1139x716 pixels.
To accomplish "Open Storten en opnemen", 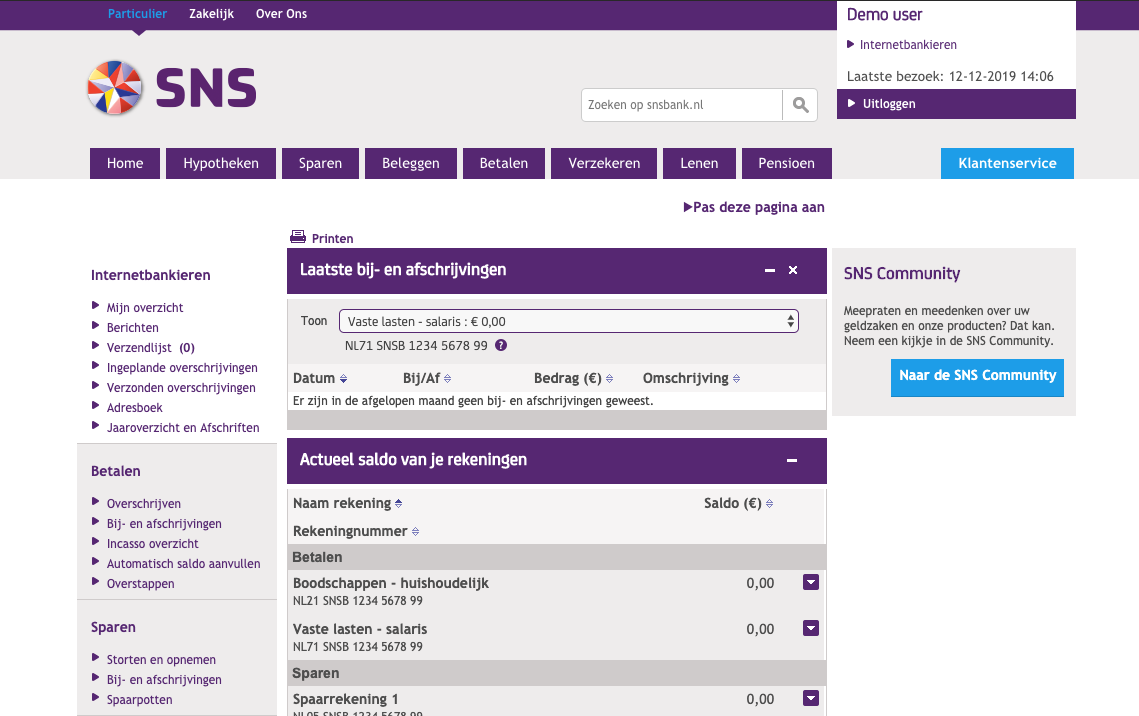I will click(161, 659).
